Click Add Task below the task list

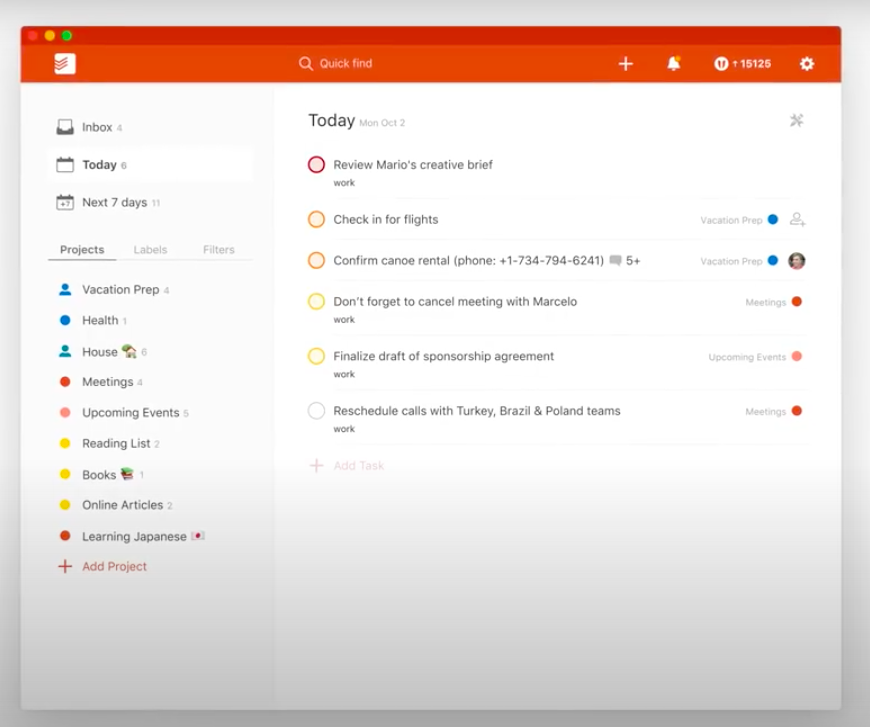pyautogui.click(x=357, y=466)
